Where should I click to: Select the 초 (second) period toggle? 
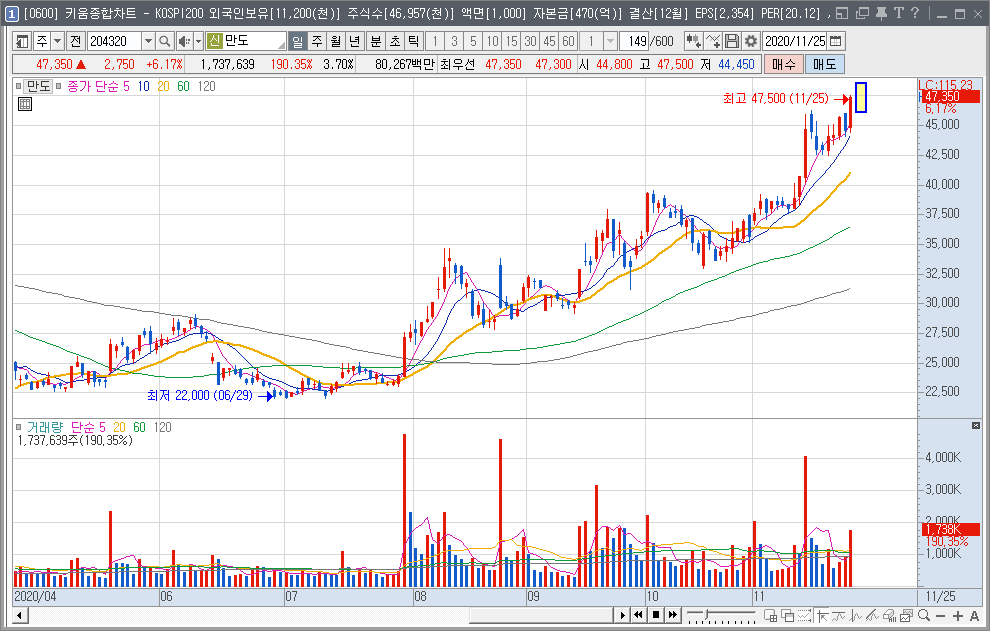point(395,42)
